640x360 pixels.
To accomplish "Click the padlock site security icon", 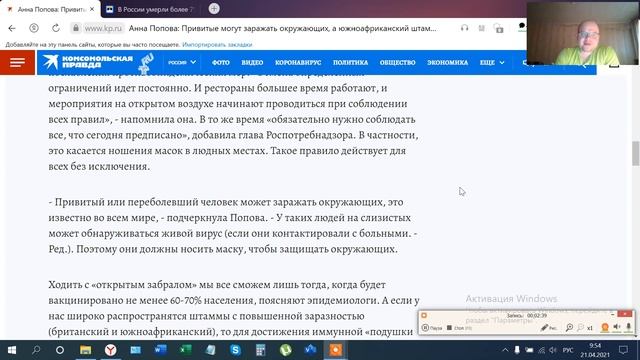I will point(76,28).
